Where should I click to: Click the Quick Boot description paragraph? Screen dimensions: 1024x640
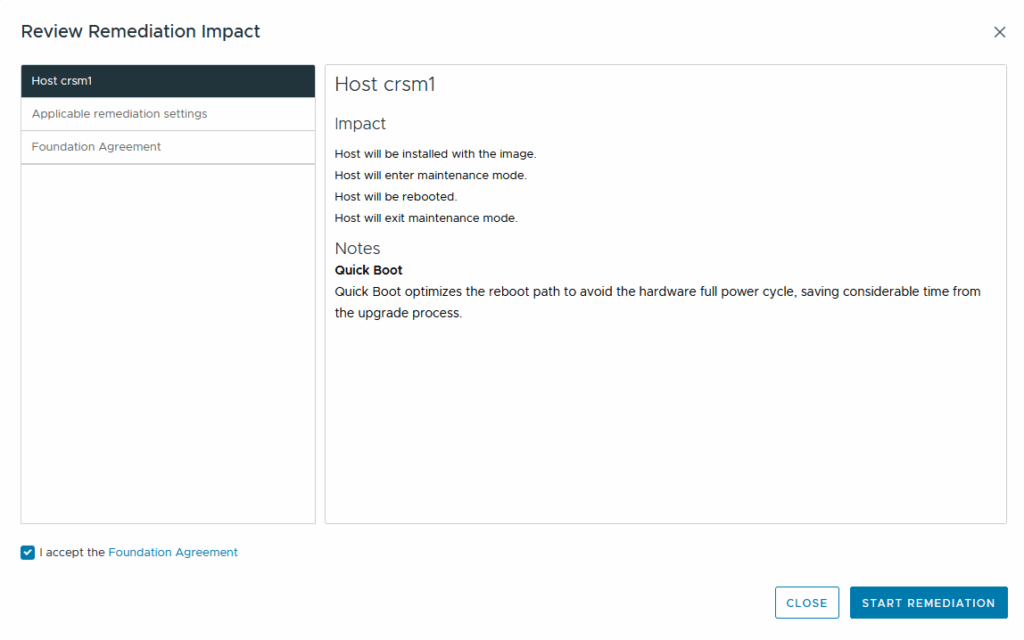click(658, 302)
